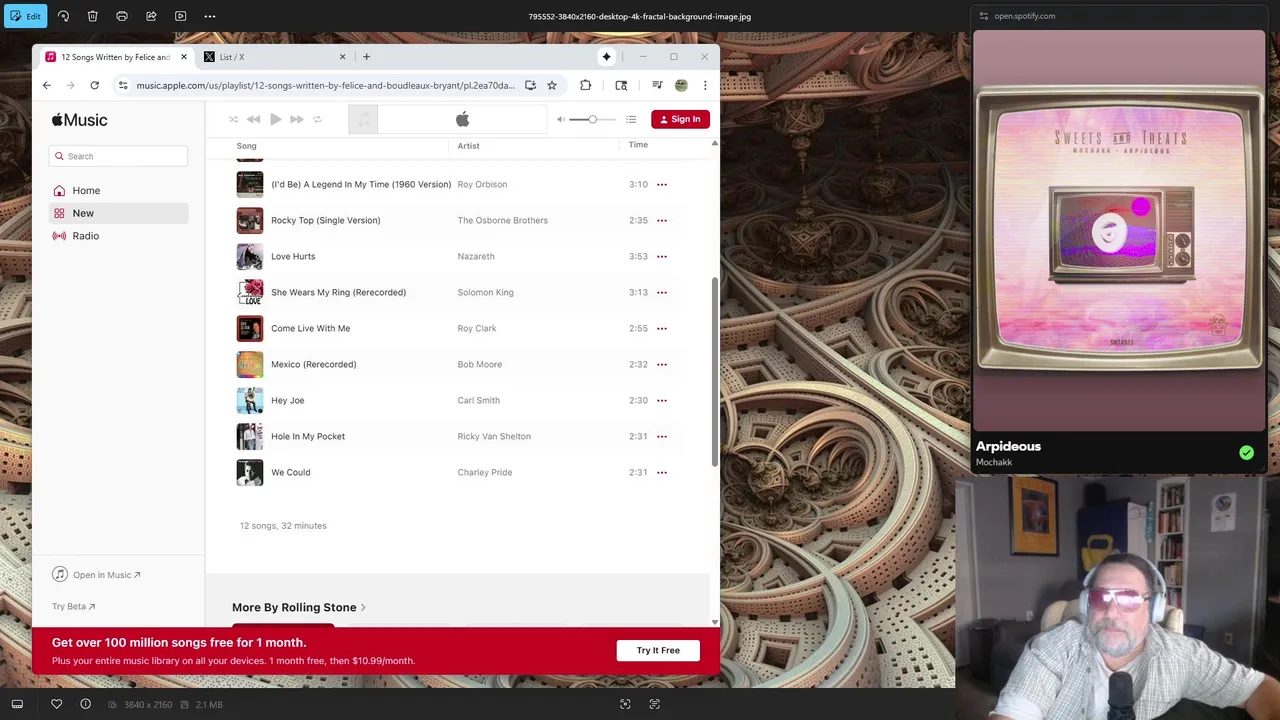Open more options for She Wears My Ring
The image size is (1280, 720).
tap(661, 292)
